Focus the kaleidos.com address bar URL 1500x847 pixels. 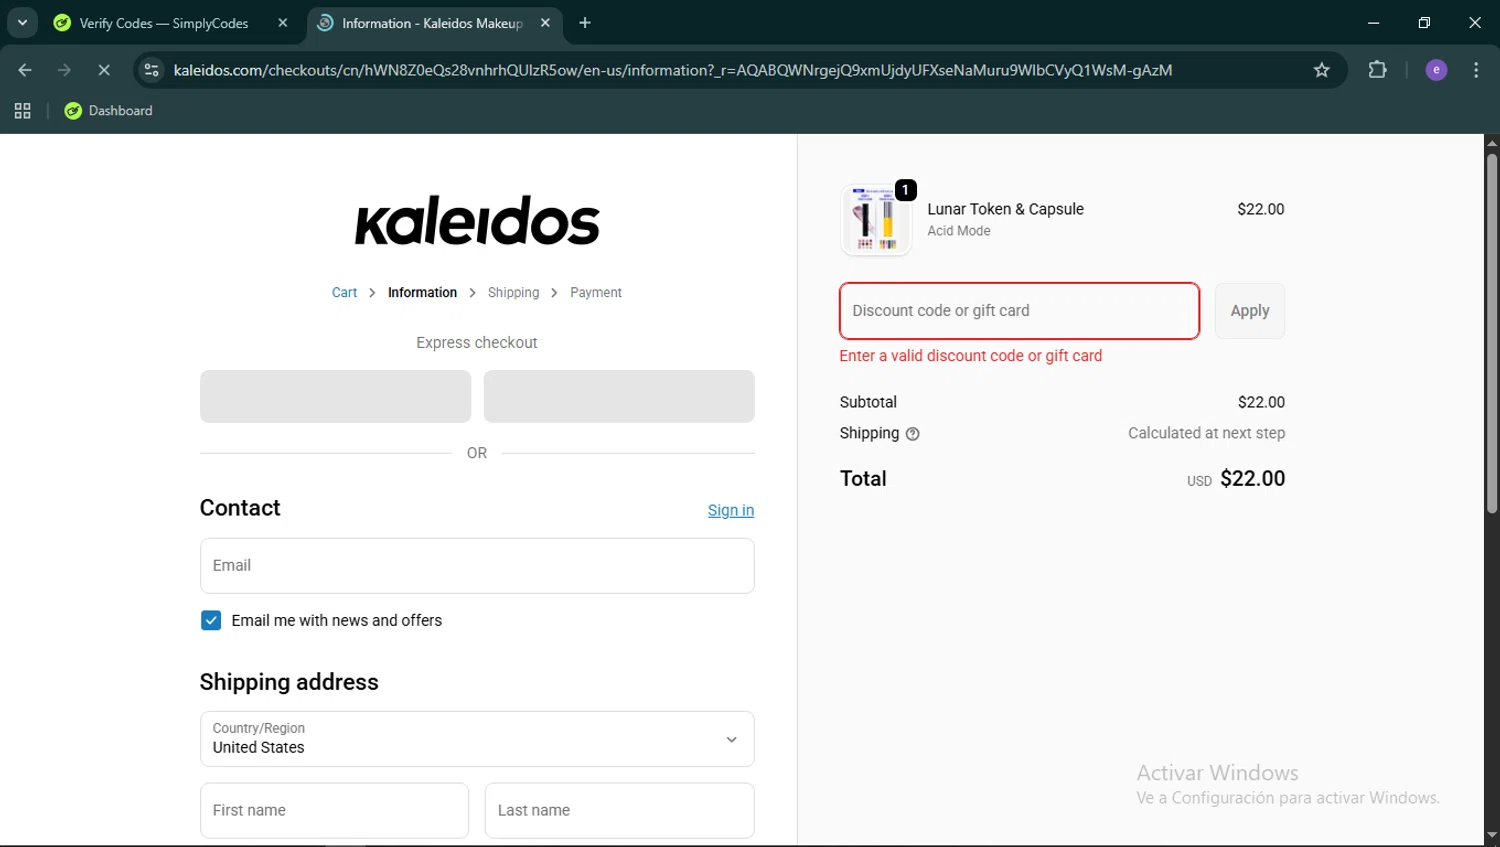point(672,70)
